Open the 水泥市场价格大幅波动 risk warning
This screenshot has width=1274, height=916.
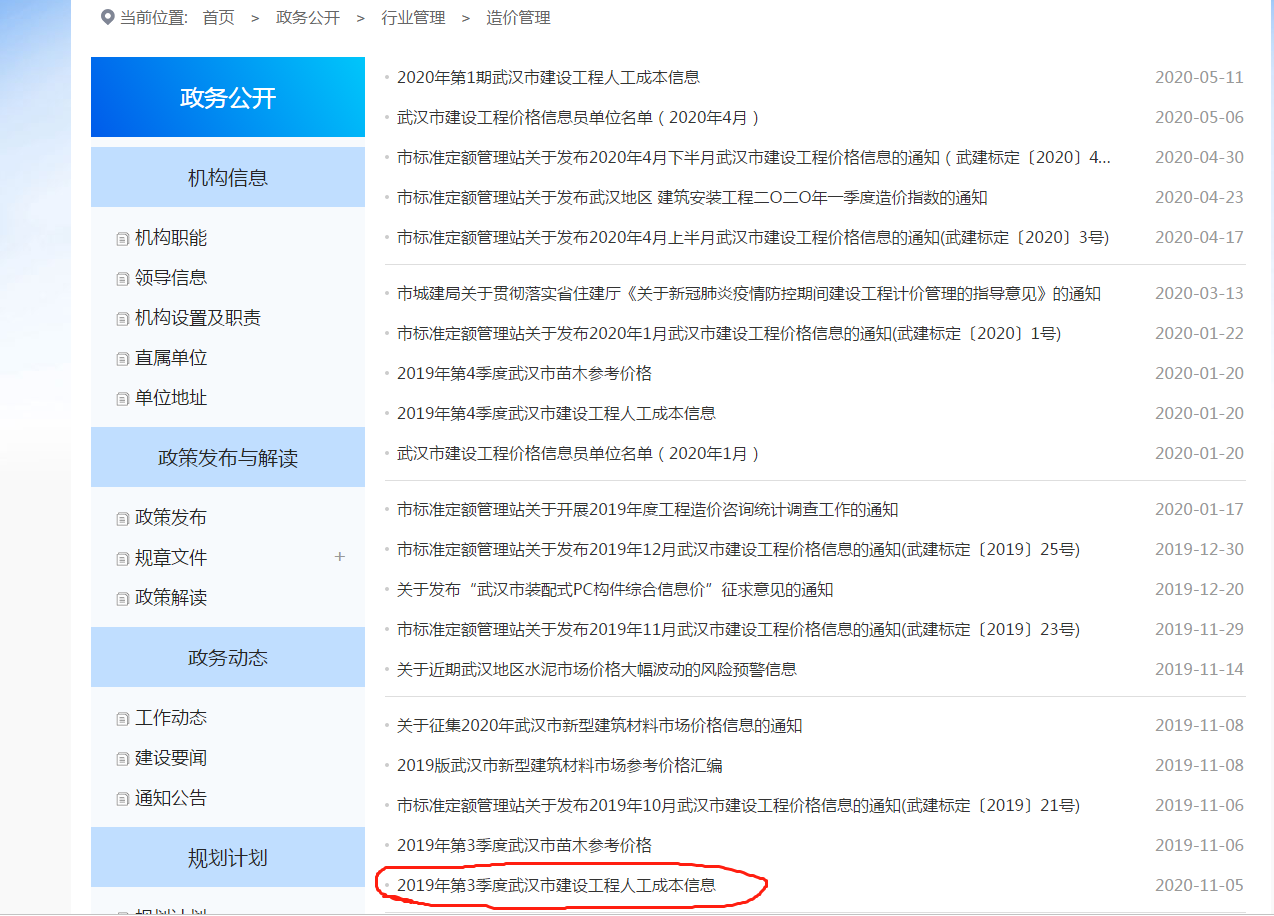click(x=597, y=669)
